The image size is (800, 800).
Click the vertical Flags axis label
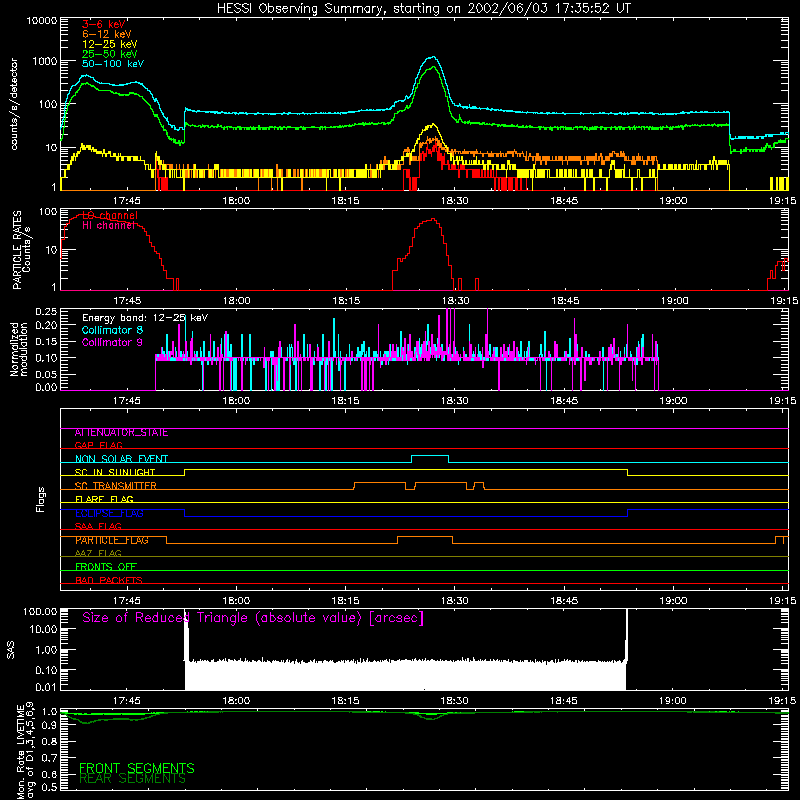coord(41,499)
